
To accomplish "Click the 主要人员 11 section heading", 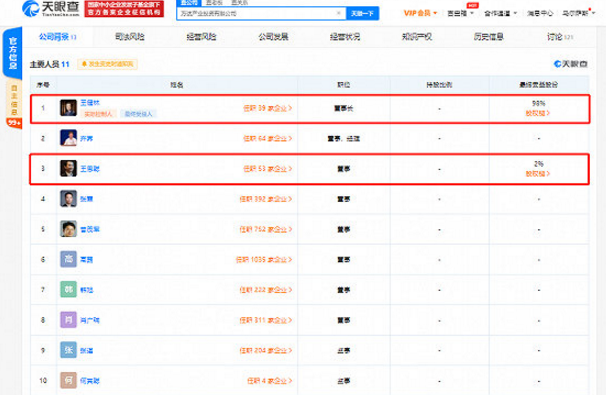I will tap(49, 64).
